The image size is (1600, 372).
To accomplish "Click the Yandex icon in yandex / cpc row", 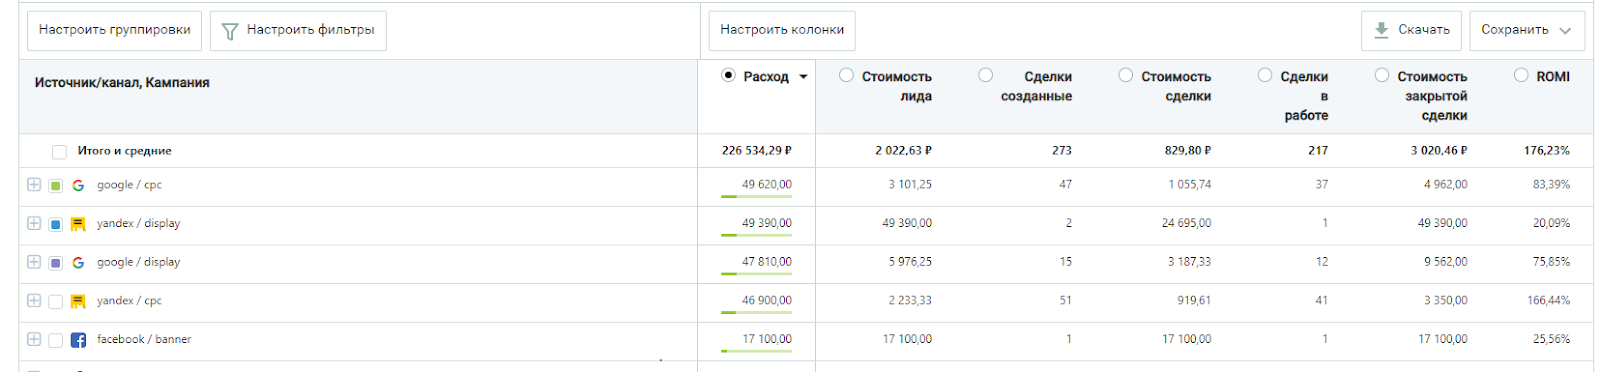I will 78,301.
